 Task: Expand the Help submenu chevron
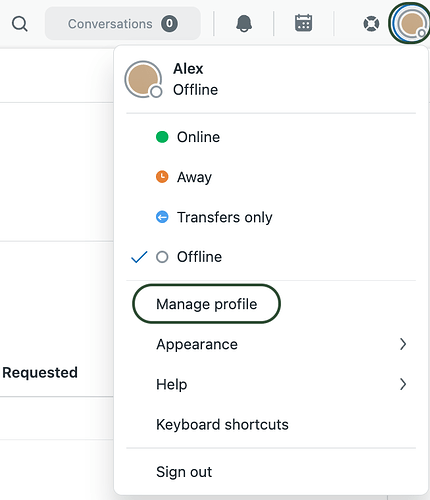tap(403, 384)
